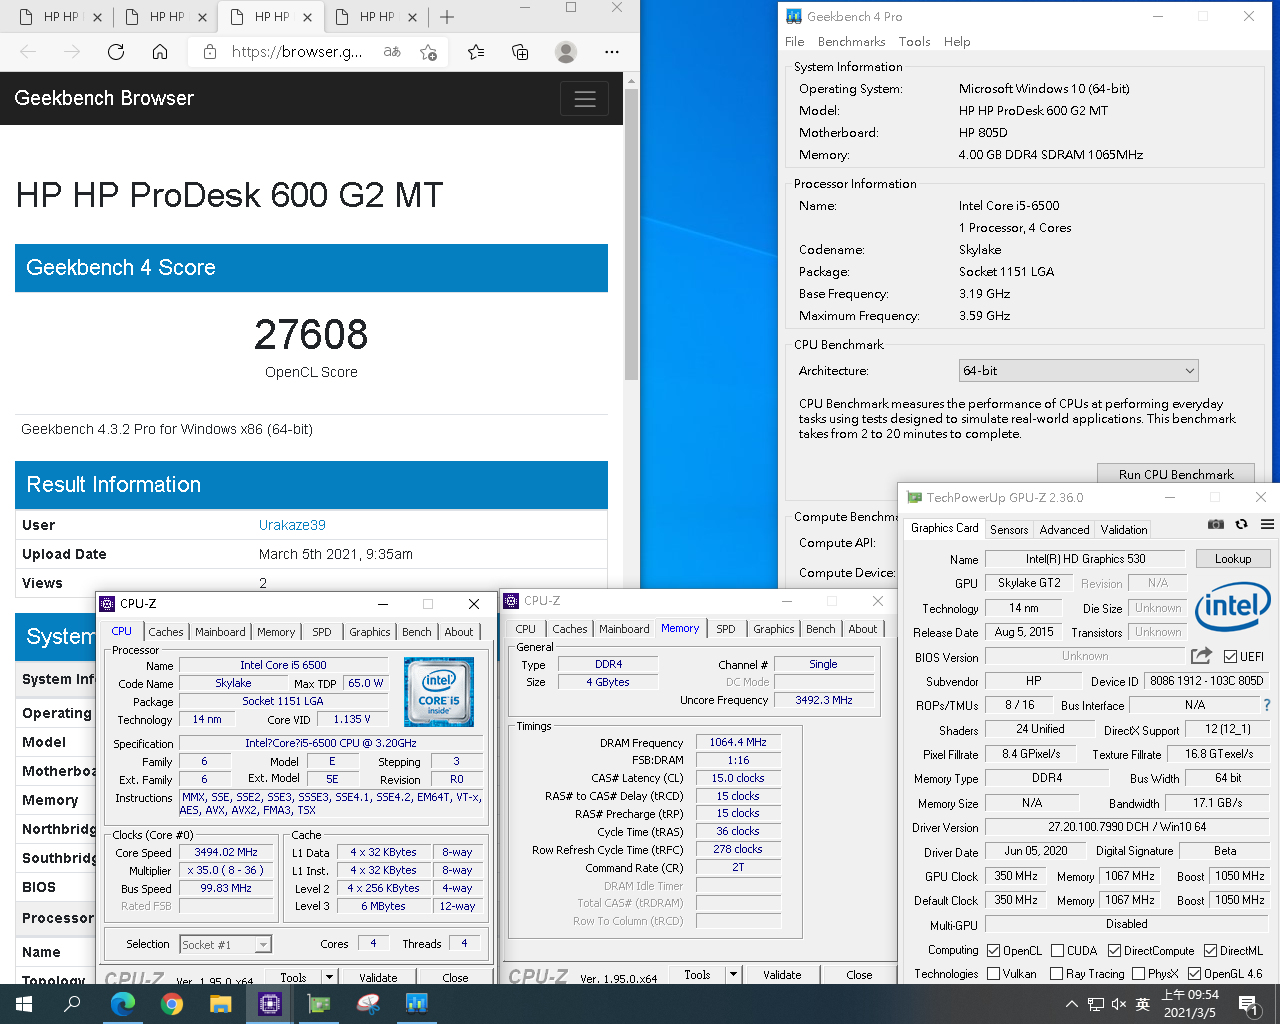Open the Architecture 64-bit dropdown
This screenshot has height=1024, width=1280.
click(1078, 370)
